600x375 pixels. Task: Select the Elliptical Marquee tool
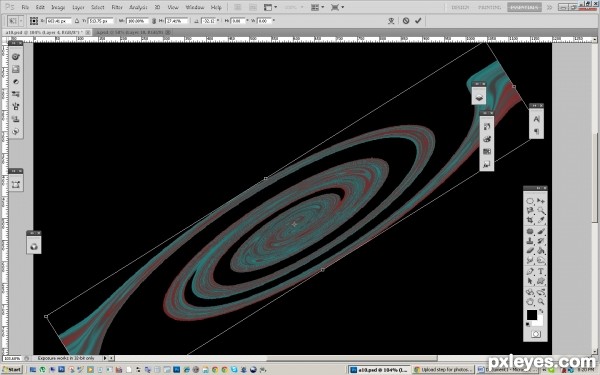530,201
